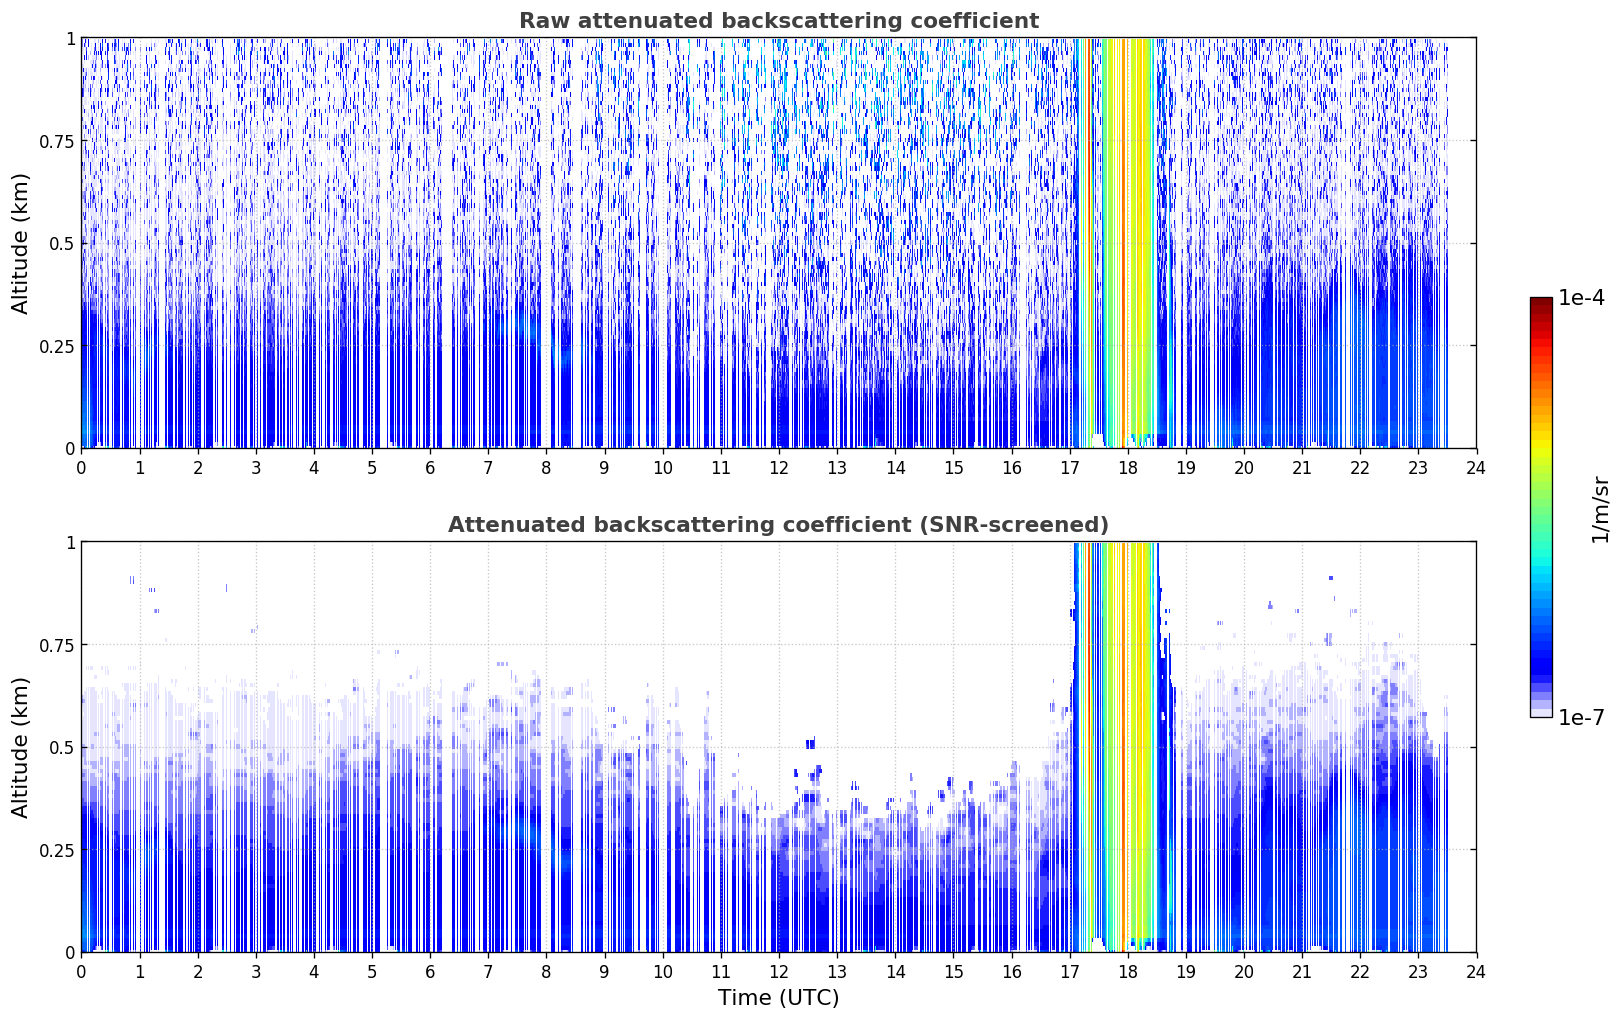Viewport: 1621px width, 1020px height.
Task: Click the 6 hour tick on bottom plot
Action: tap(430, 971)
